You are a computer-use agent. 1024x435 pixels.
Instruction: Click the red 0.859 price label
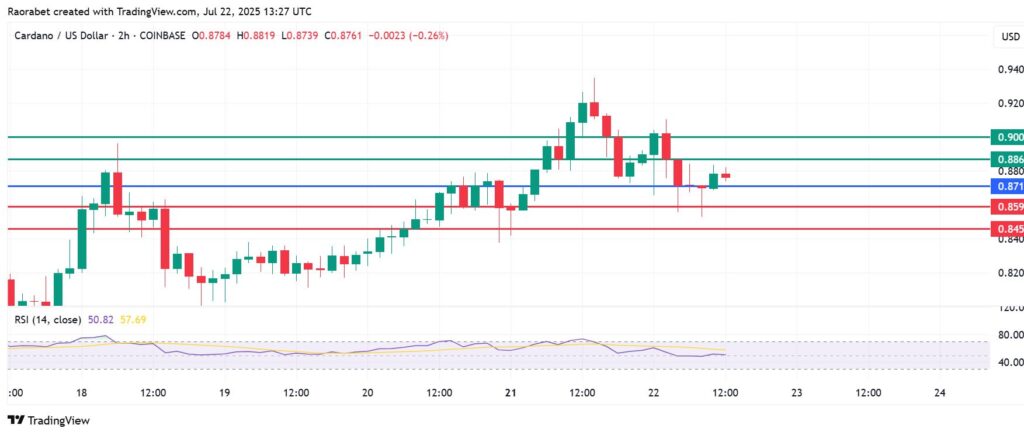(1007, 207)
